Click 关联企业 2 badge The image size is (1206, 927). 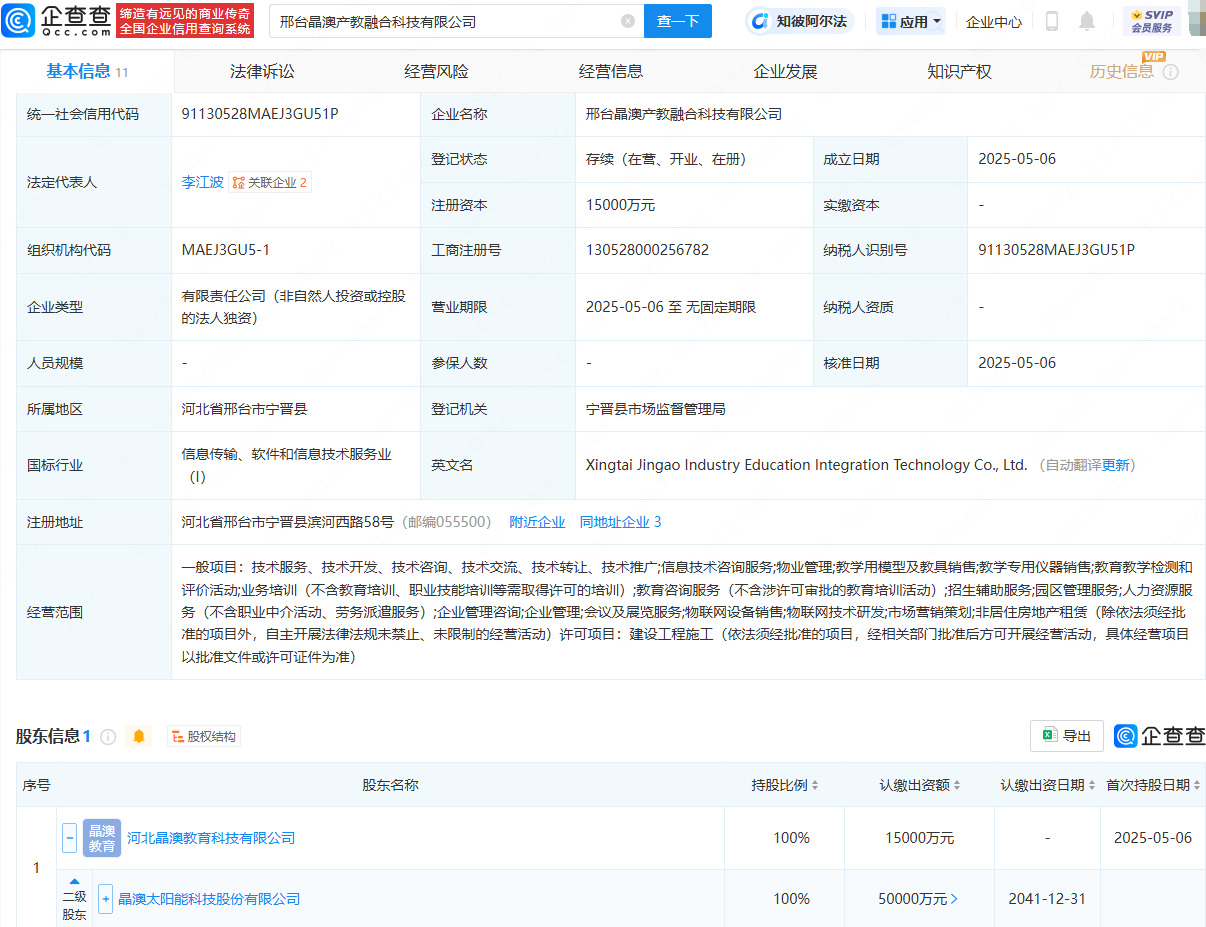[270, 182]
